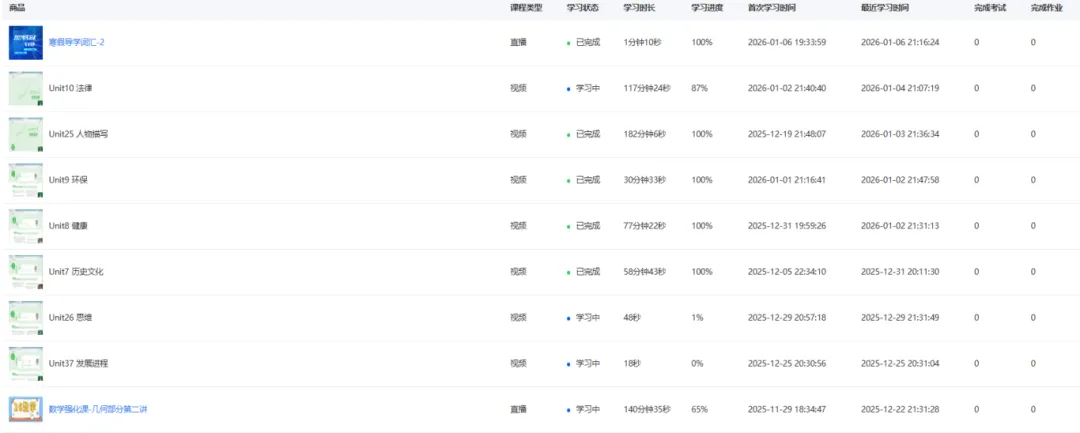Click latest study time 2026-01-03 21:36:34
The width and height of the screenshot is (1080, 433).
point(900,134)
